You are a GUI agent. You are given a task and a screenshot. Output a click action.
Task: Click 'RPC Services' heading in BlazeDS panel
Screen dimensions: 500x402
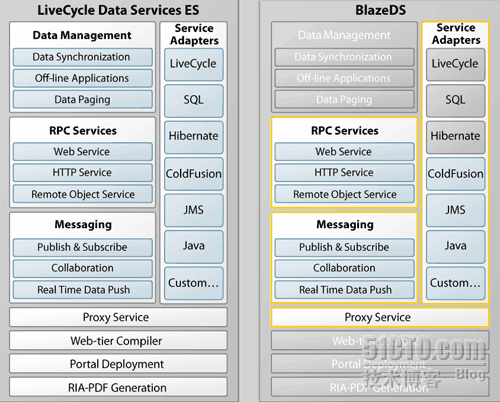345,130
